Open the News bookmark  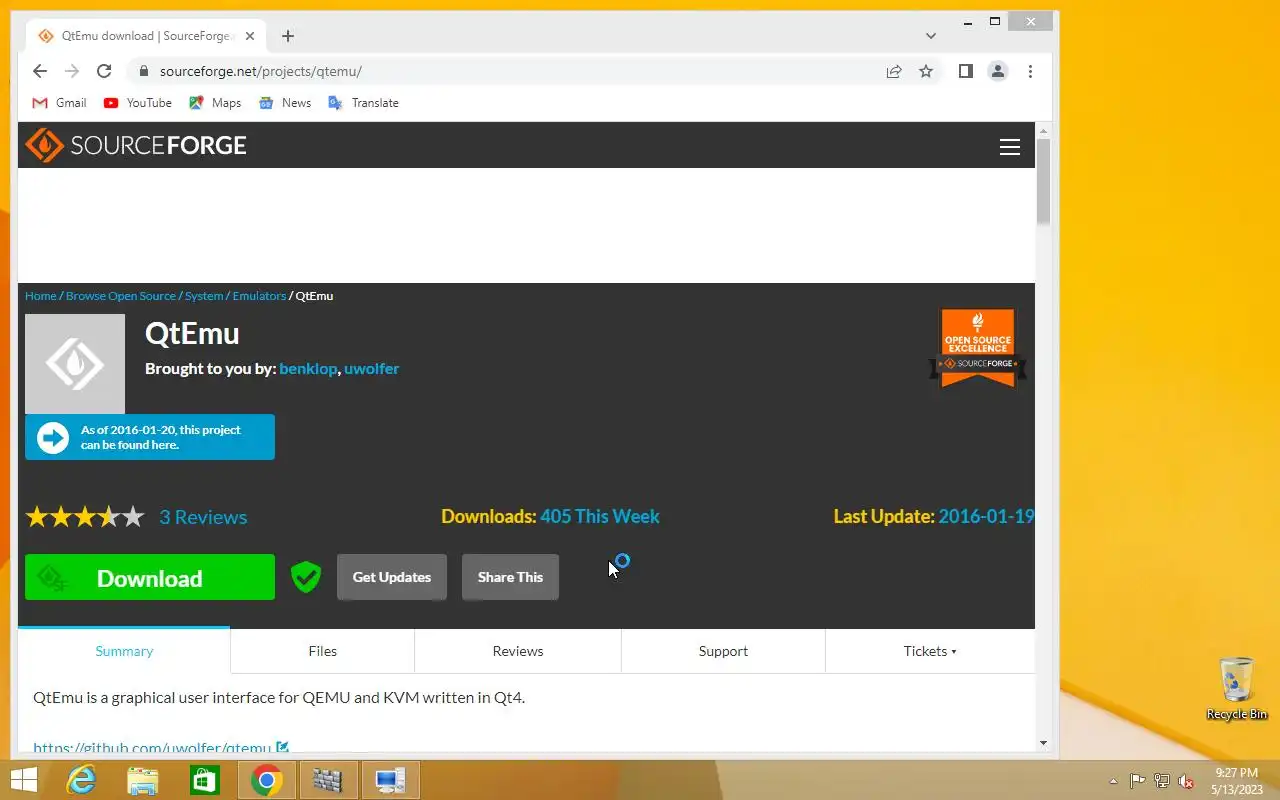coord(285,103)
